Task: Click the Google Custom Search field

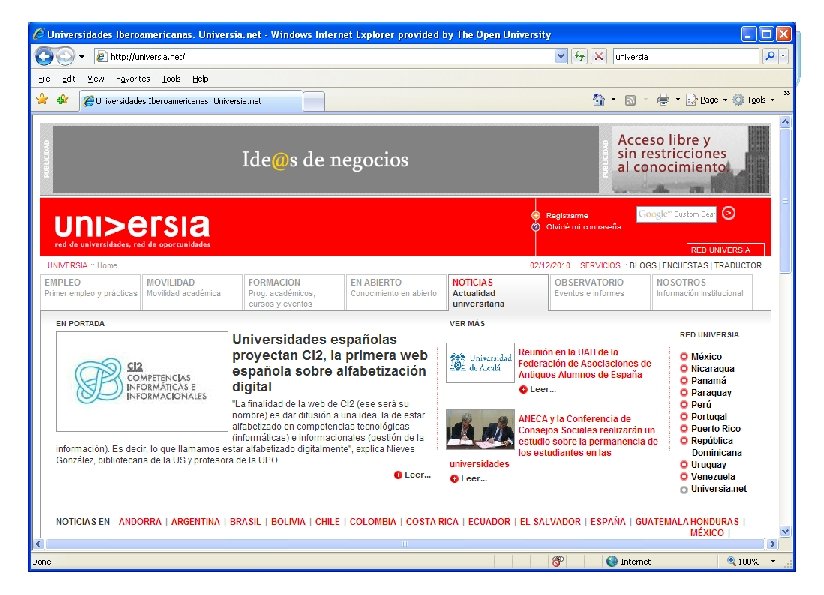Action: [676, 214]
